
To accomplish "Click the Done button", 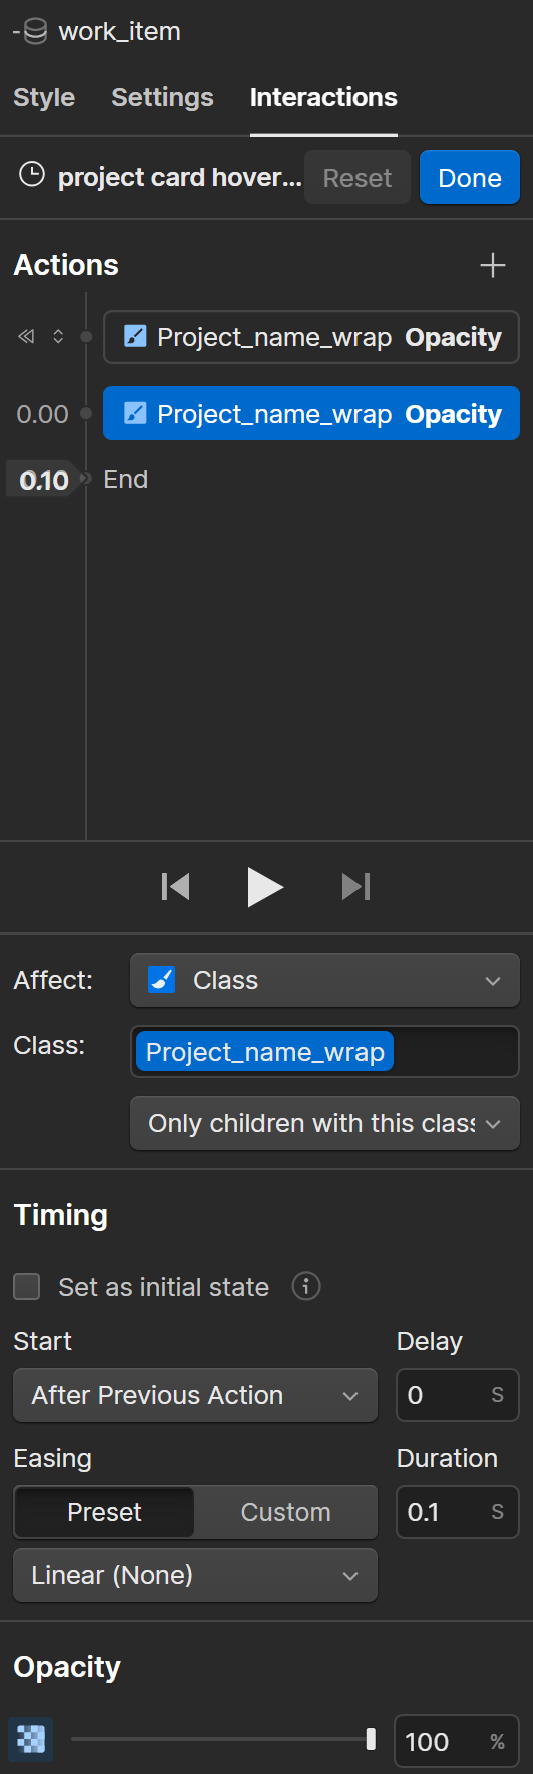I will point(470,177).
